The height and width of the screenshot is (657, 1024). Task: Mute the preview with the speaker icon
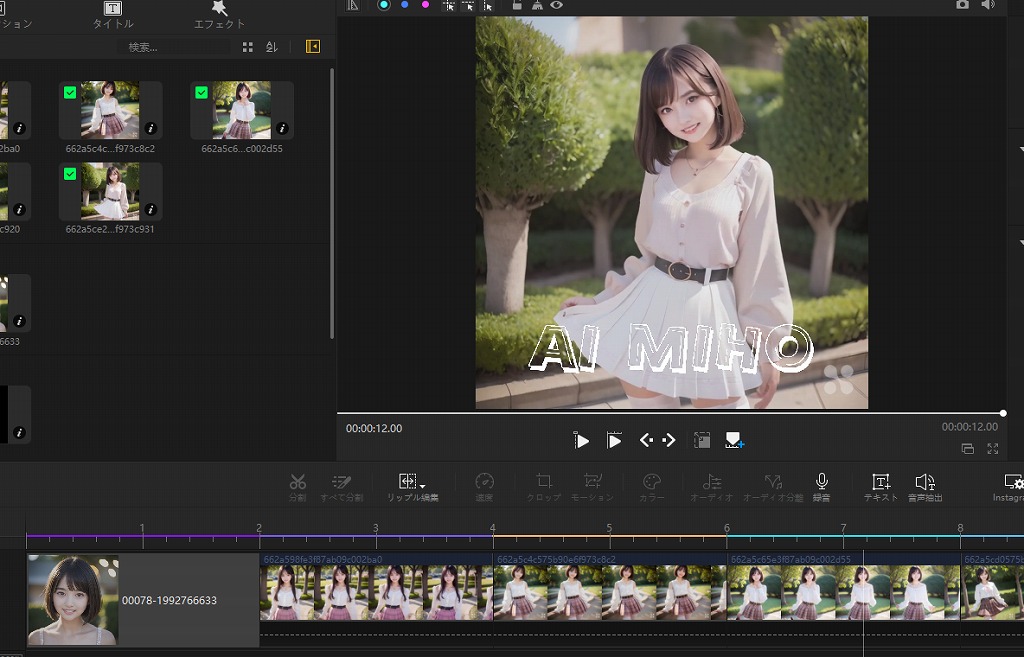988,5
